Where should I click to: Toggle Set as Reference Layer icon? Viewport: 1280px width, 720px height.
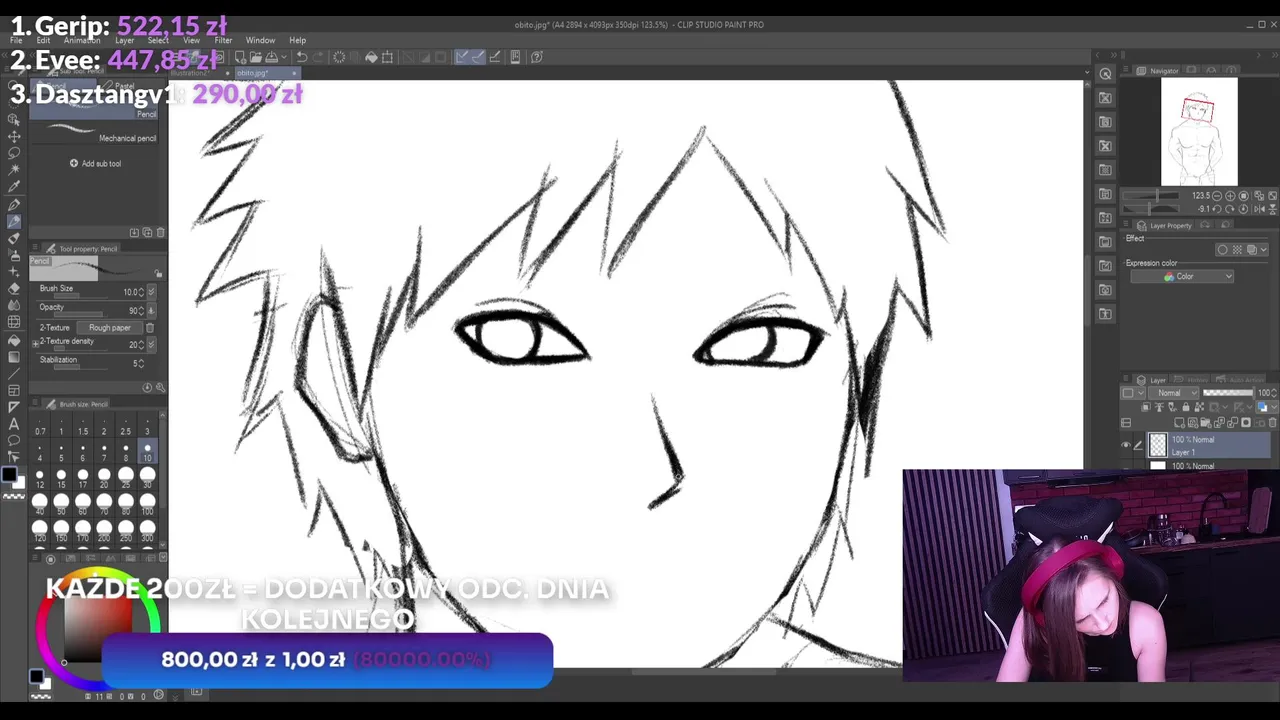pos(1159,408)
